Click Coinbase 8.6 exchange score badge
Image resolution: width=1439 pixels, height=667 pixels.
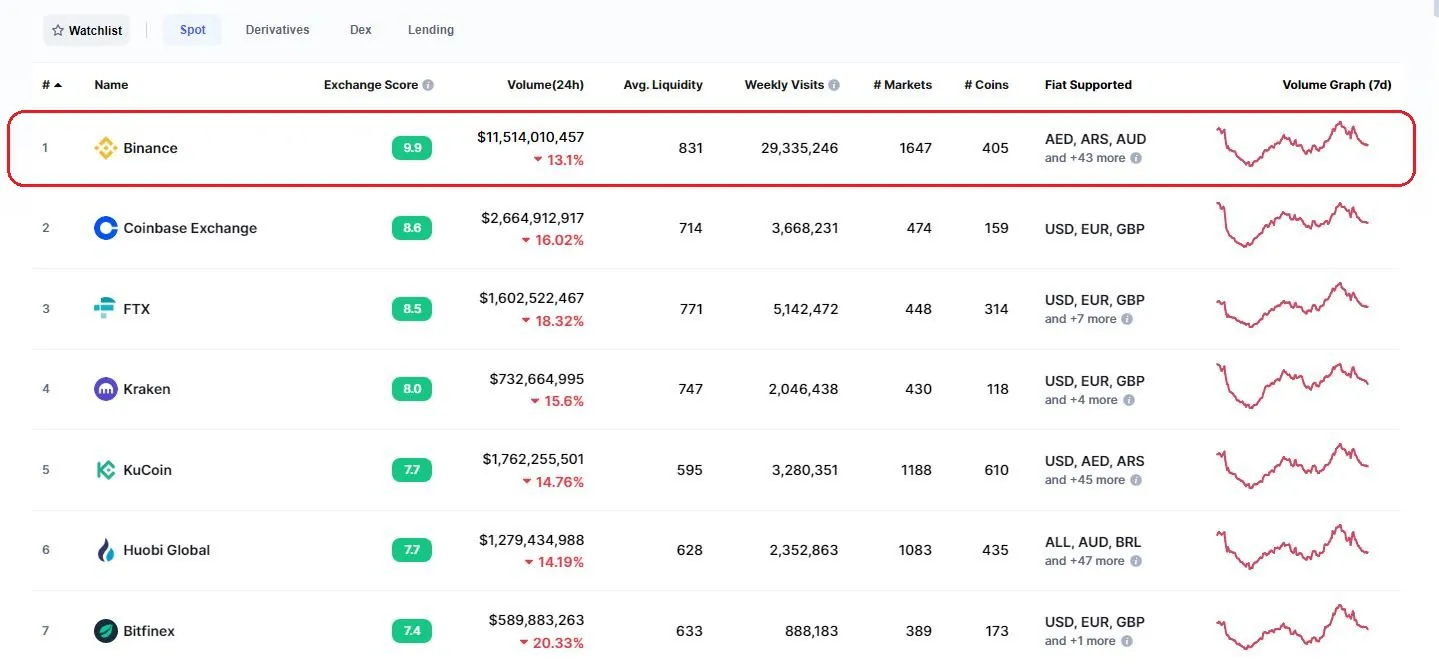pos(412,228)
